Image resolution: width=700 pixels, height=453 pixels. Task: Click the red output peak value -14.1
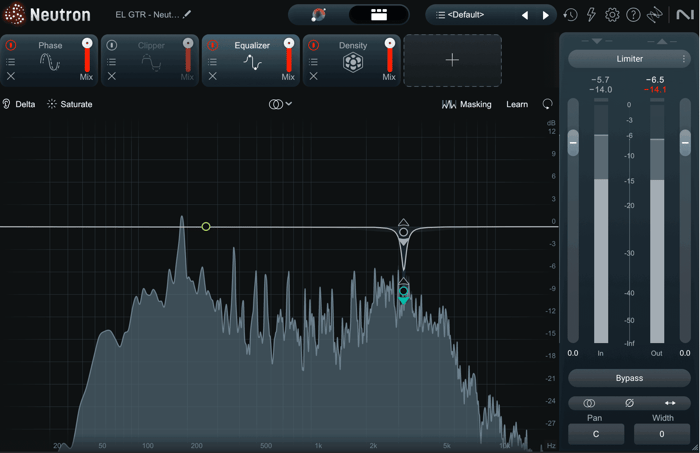(x=655, y=90)
